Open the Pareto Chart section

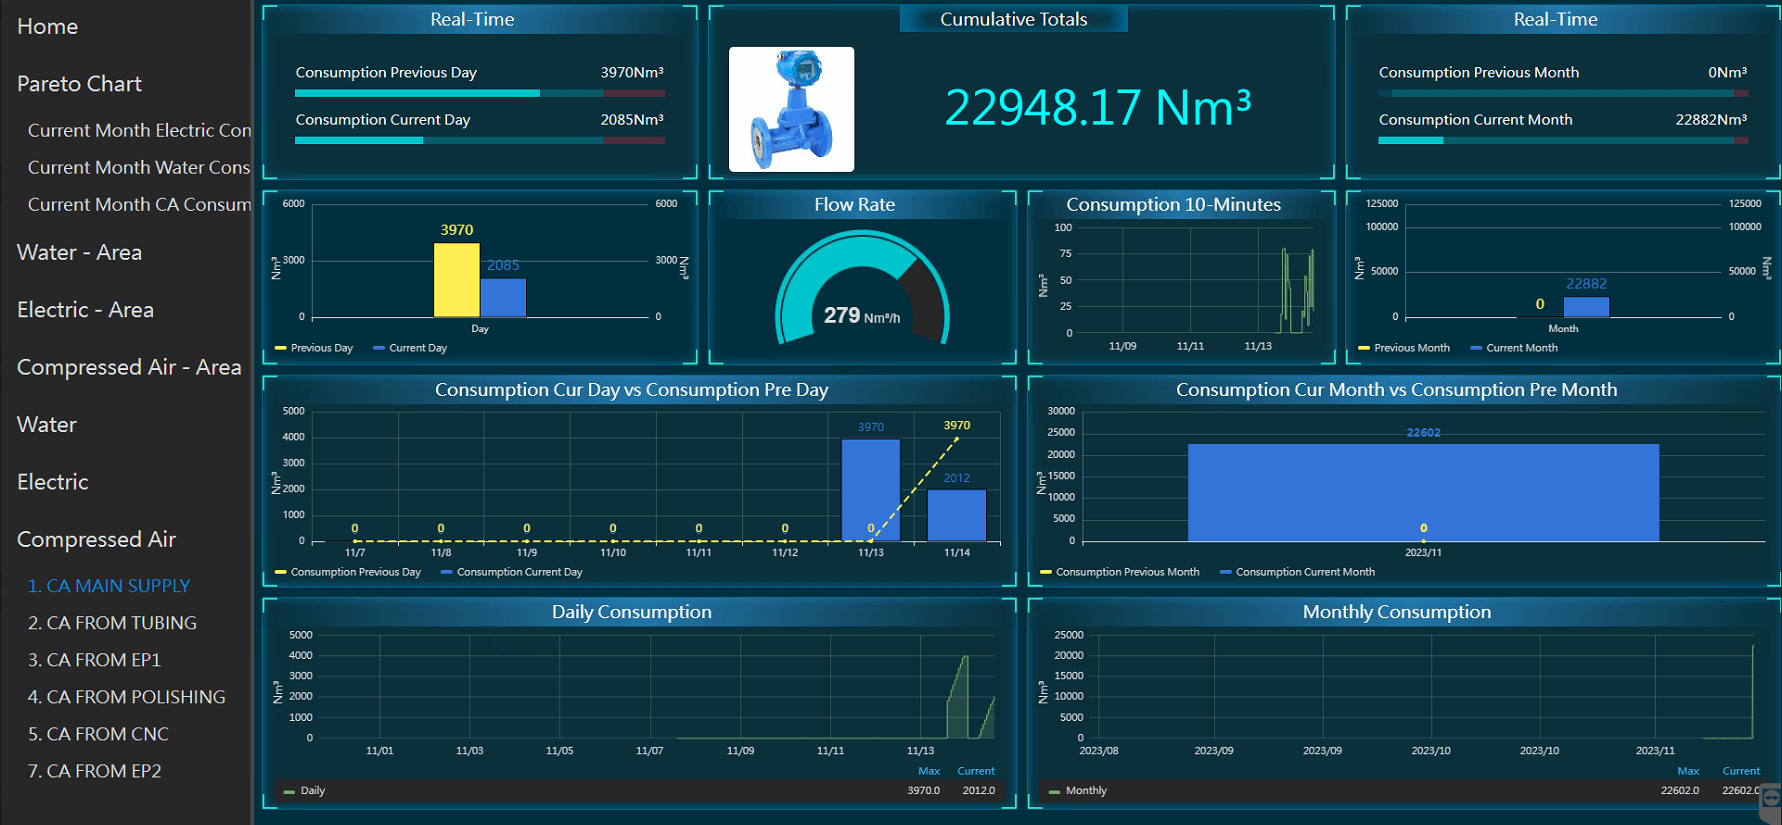(x=79, y=84)
